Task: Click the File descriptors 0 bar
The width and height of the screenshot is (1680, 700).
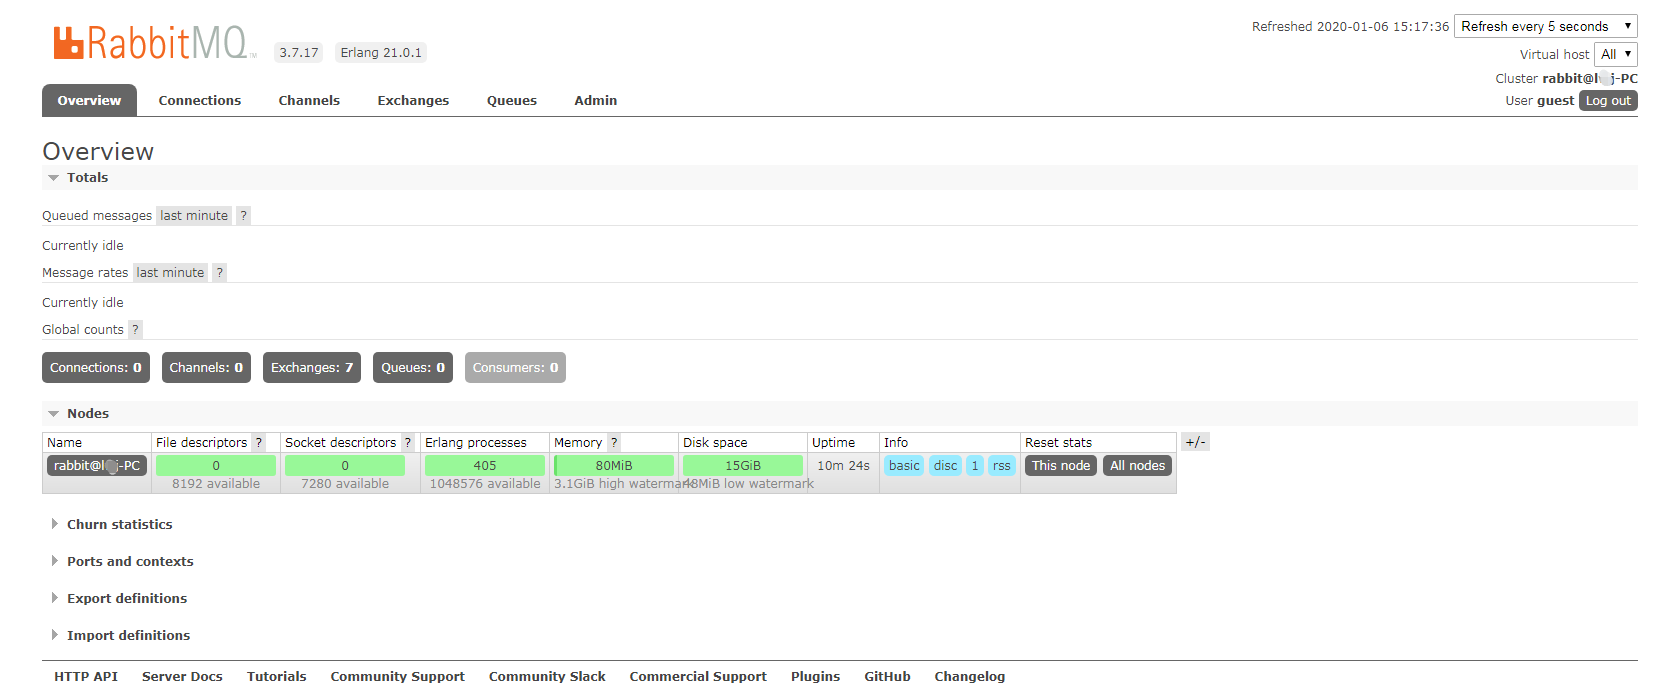Action: coord(216,465)
